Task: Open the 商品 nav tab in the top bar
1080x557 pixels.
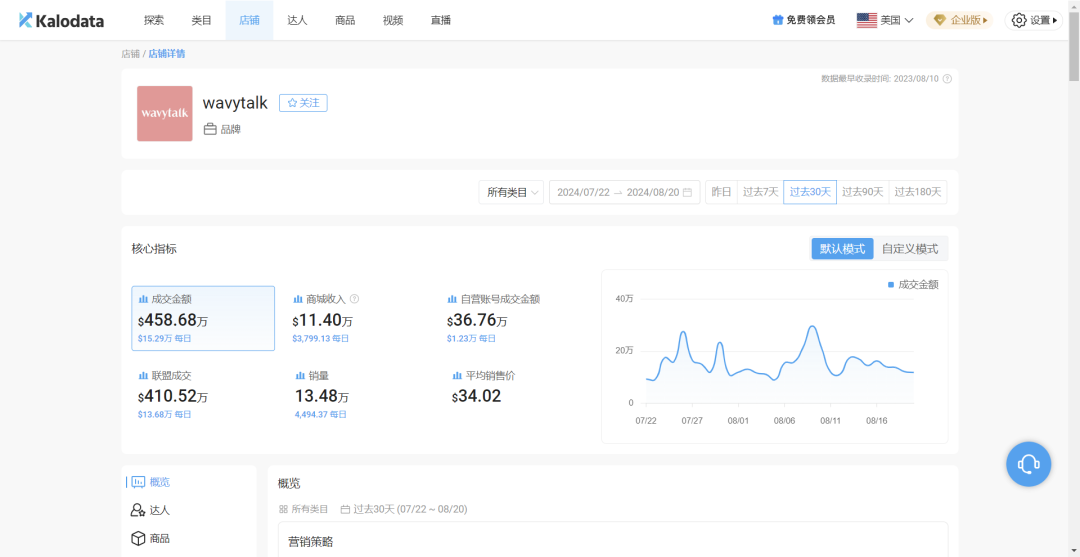Action: [345, 21]
